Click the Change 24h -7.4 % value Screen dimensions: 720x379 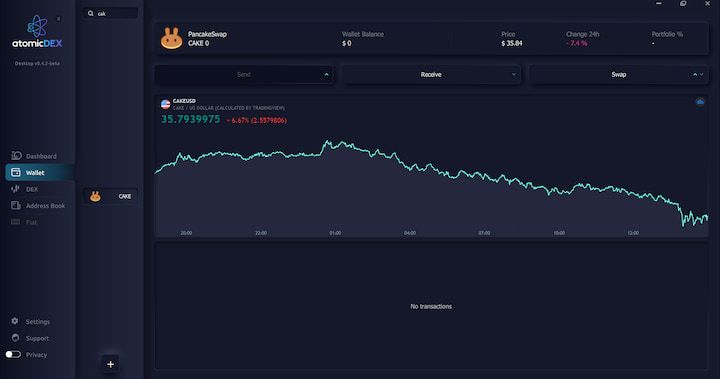(x=577, y=43)
